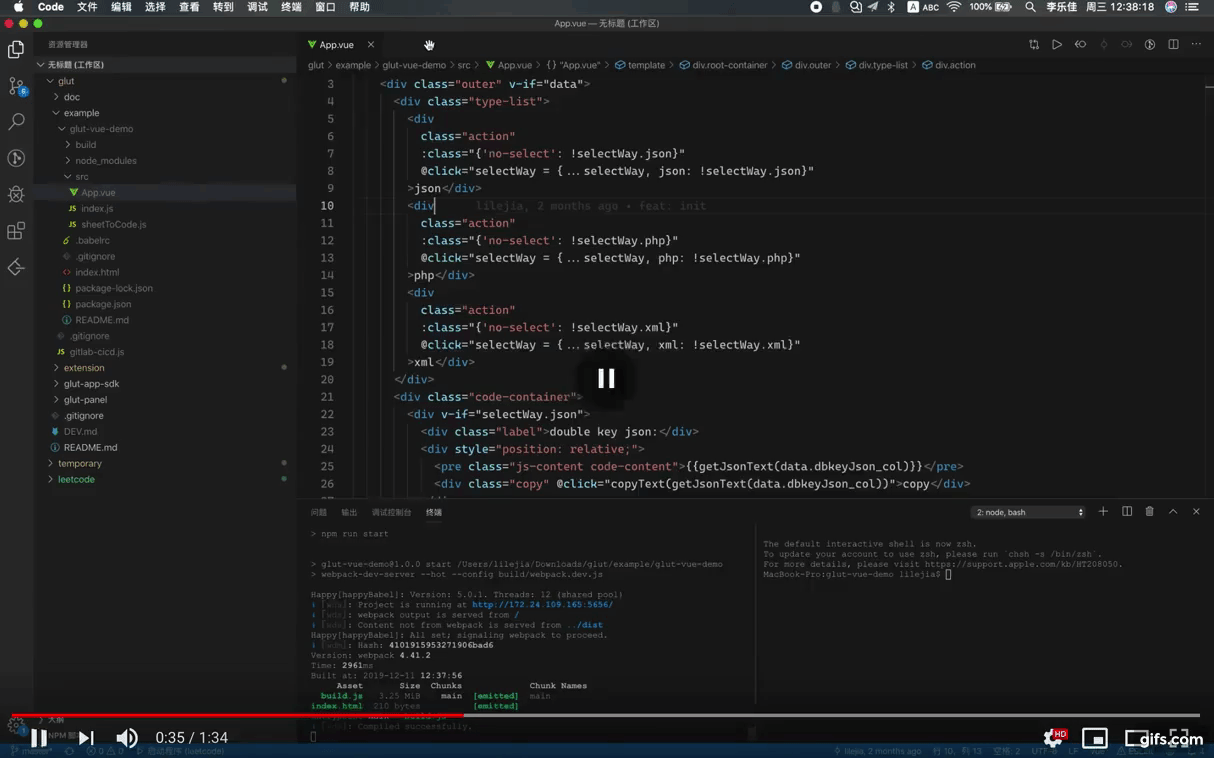
Task: Open the Wi-Fi menu bar icon
Action: point(954,7)
